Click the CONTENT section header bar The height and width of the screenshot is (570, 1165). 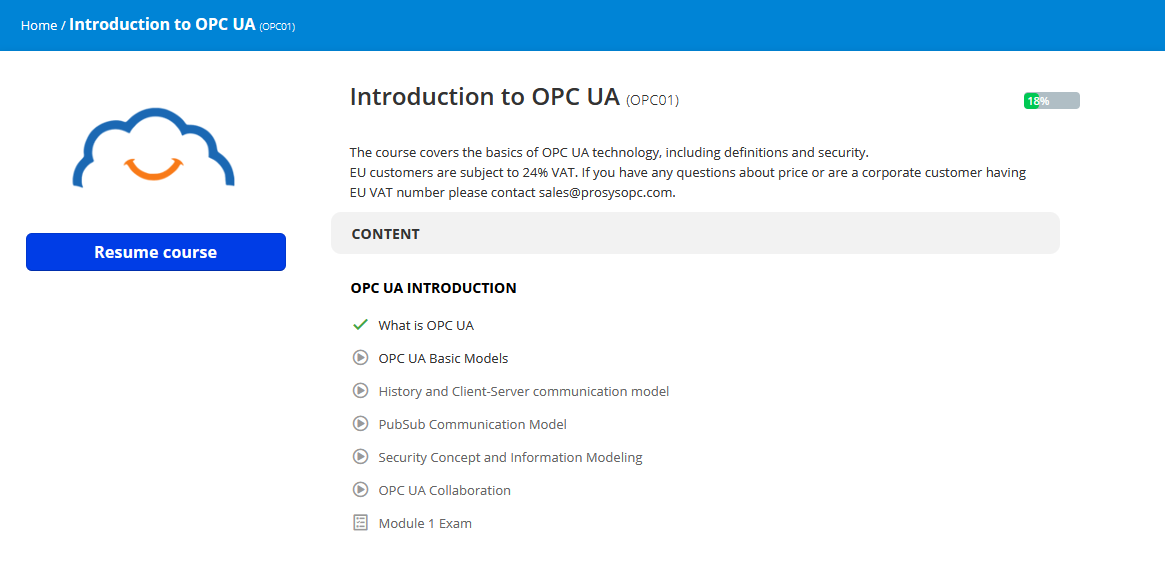click(695, 234)
